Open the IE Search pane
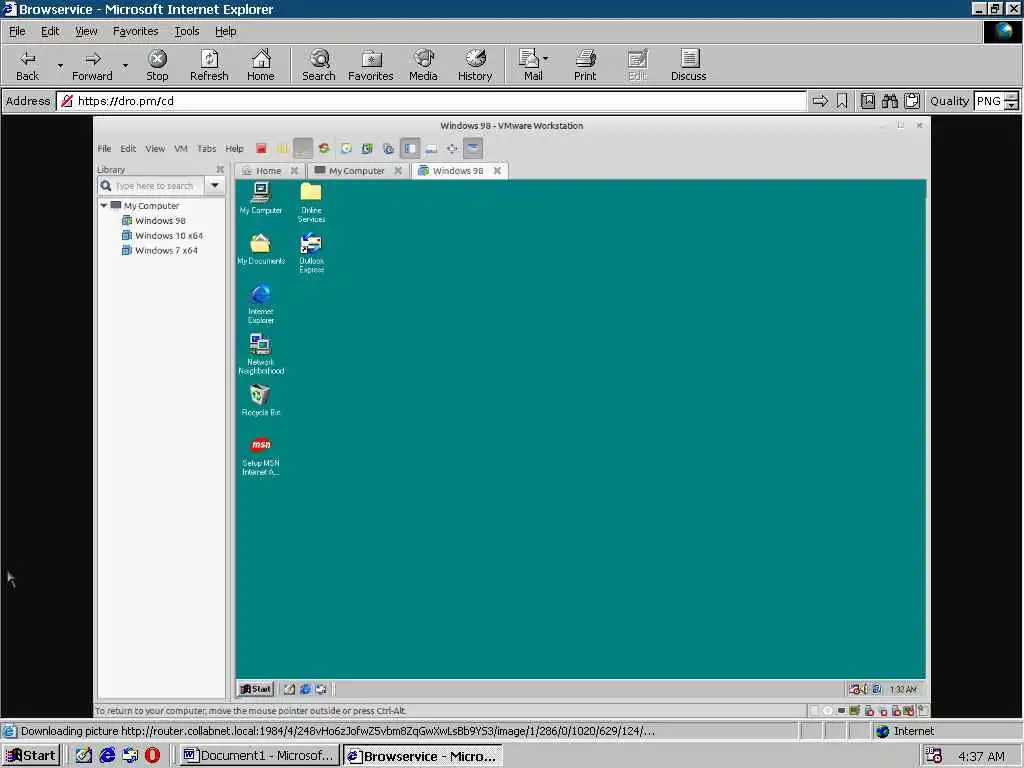Viewport: 1024px width, 768px height. [319, 65]
